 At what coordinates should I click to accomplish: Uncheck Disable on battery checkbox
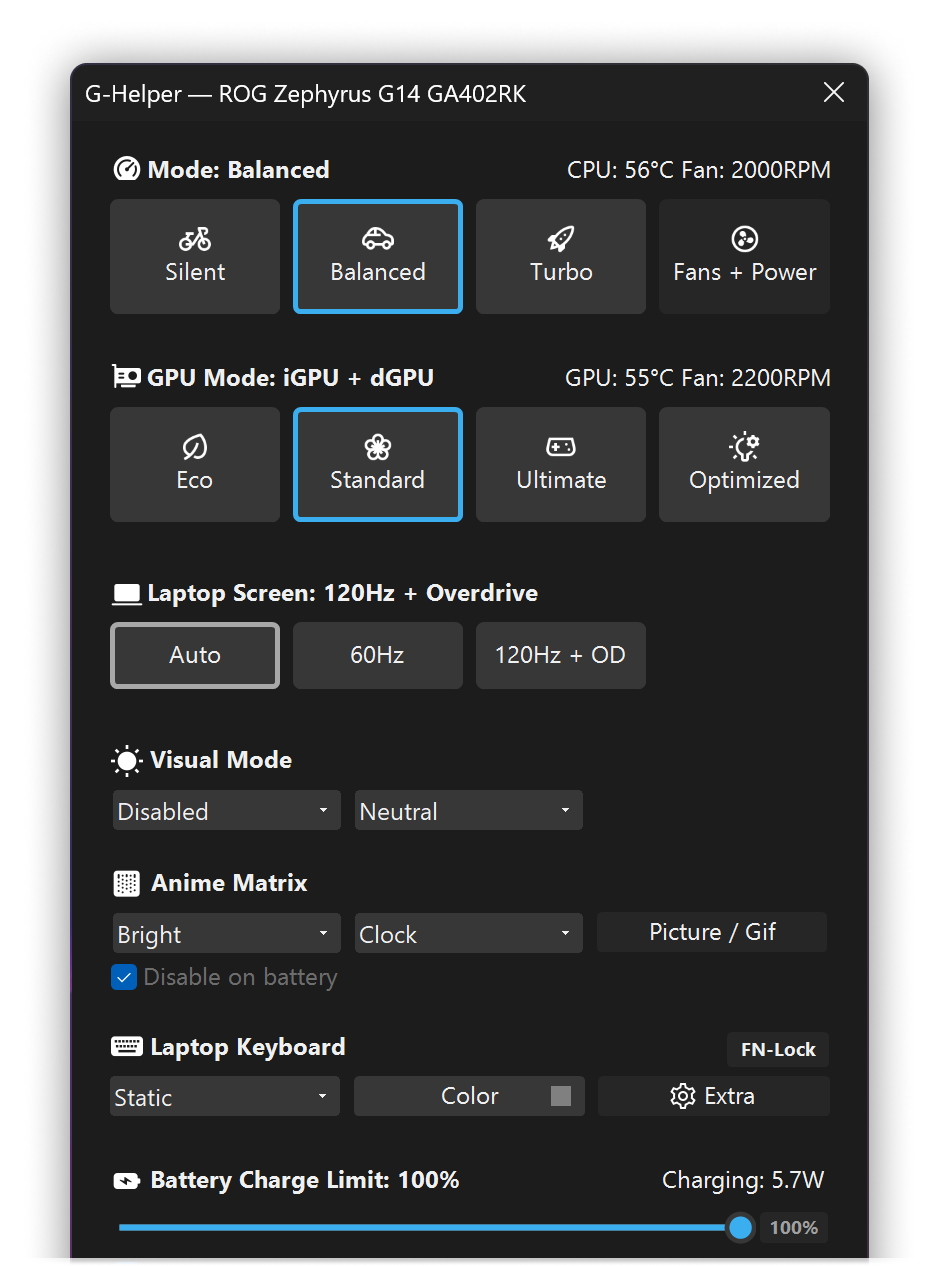tap(124, 977)
